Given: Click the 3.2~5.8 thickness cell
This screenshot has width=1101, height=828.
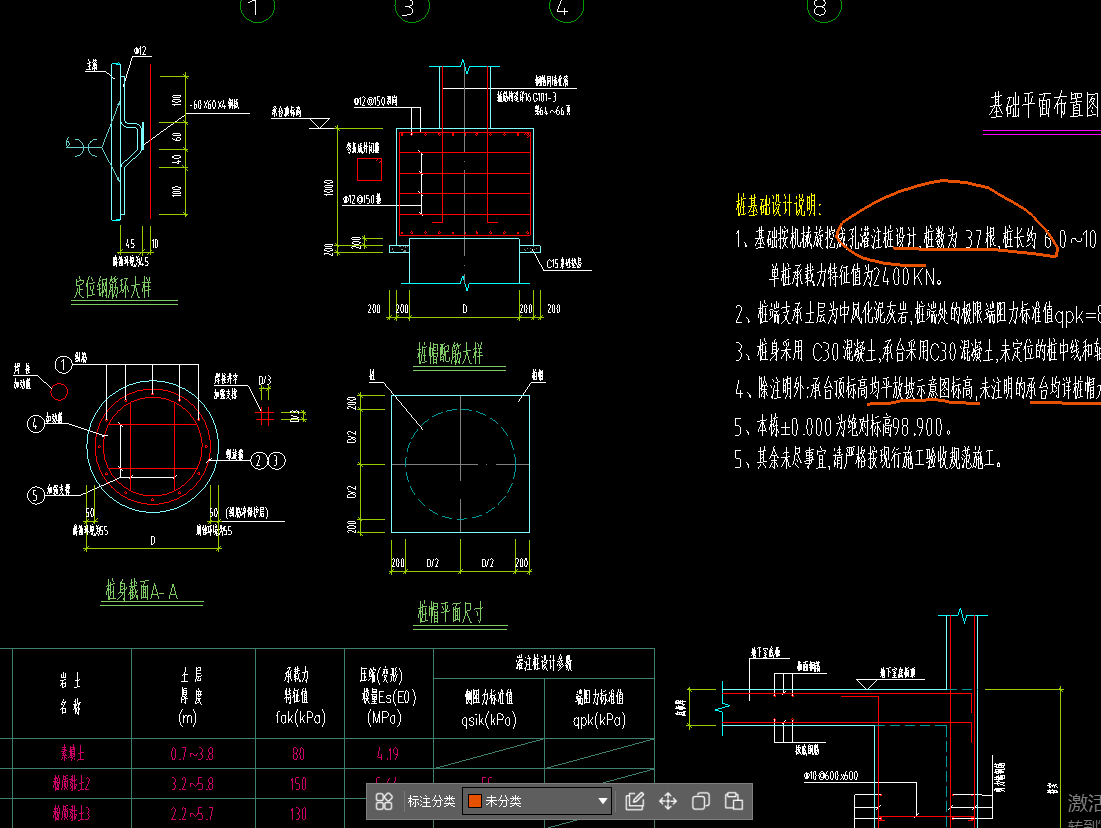Looking at the screenshot, I should point(192,784).
